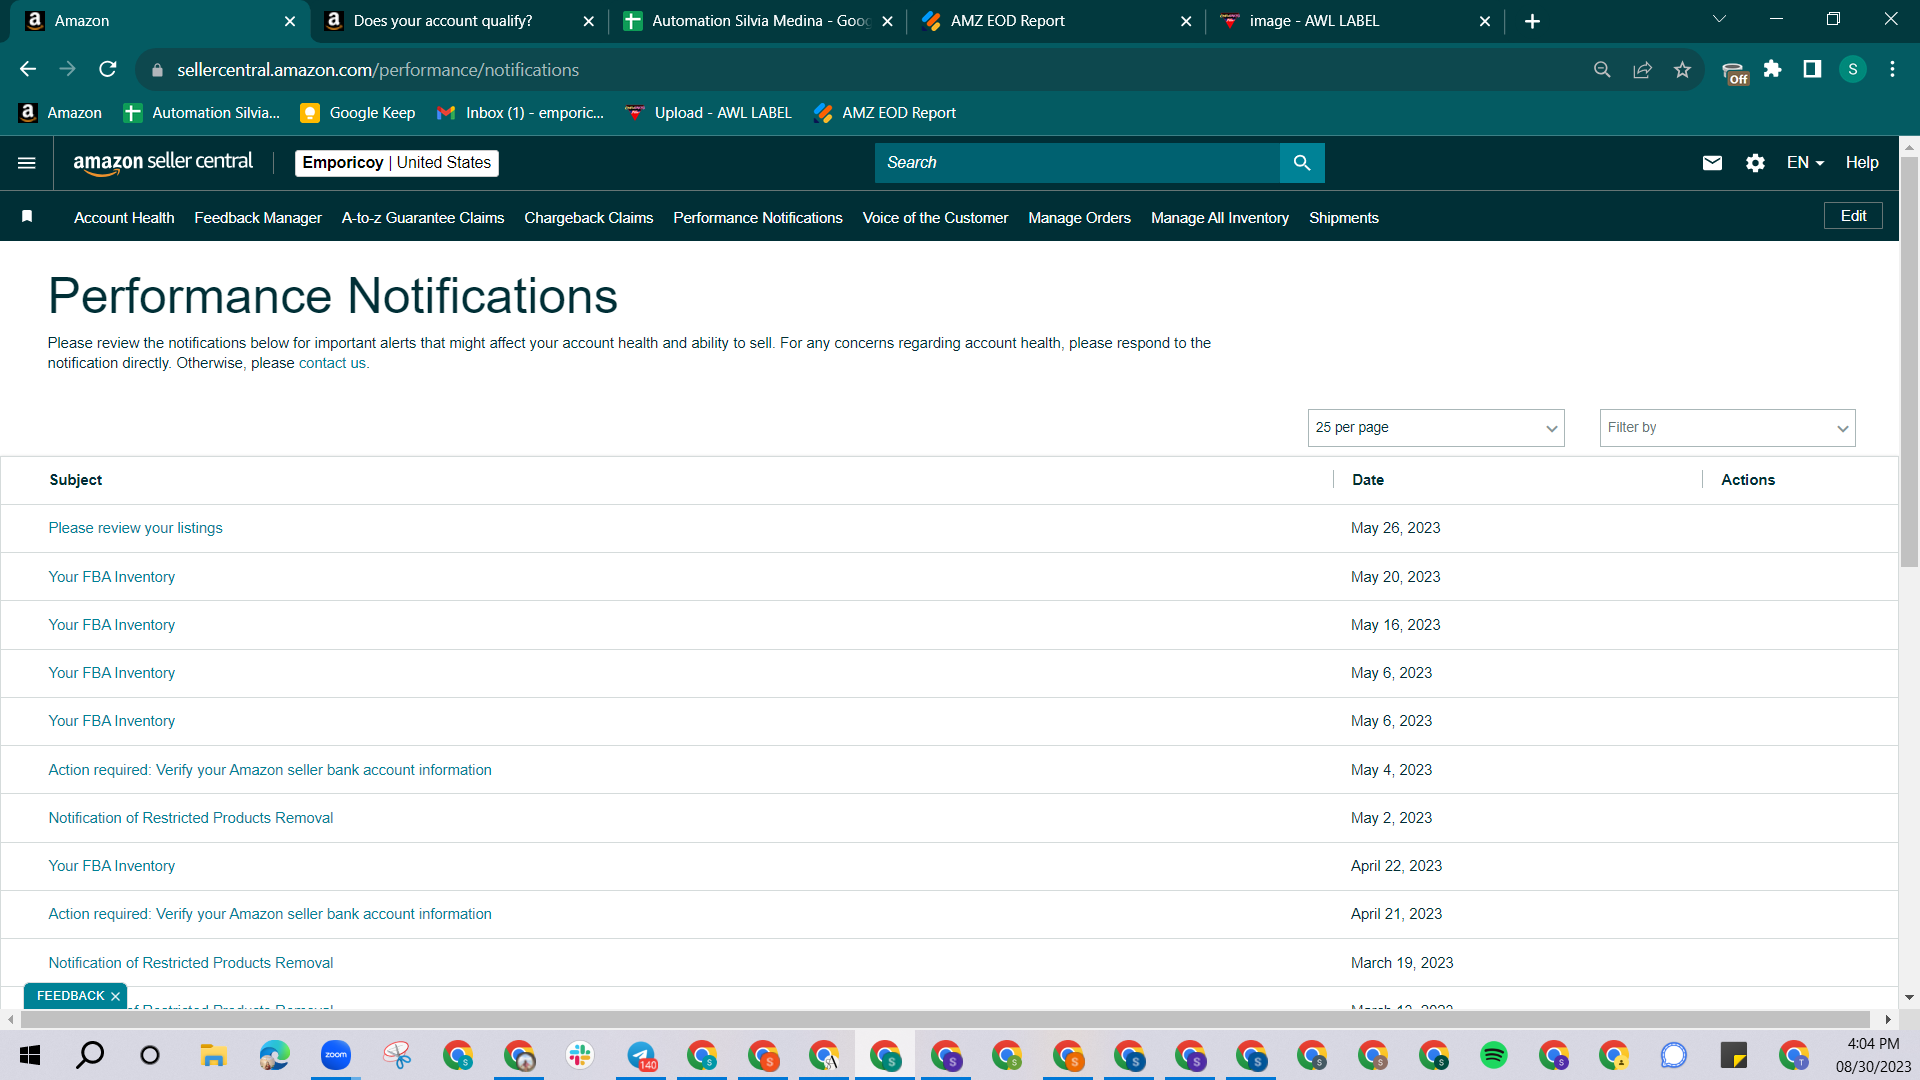This screenshot has width=1920, height=1080.
Task: Click the search magnifier button in Seller Central
Action: [x=1302, y=163]
